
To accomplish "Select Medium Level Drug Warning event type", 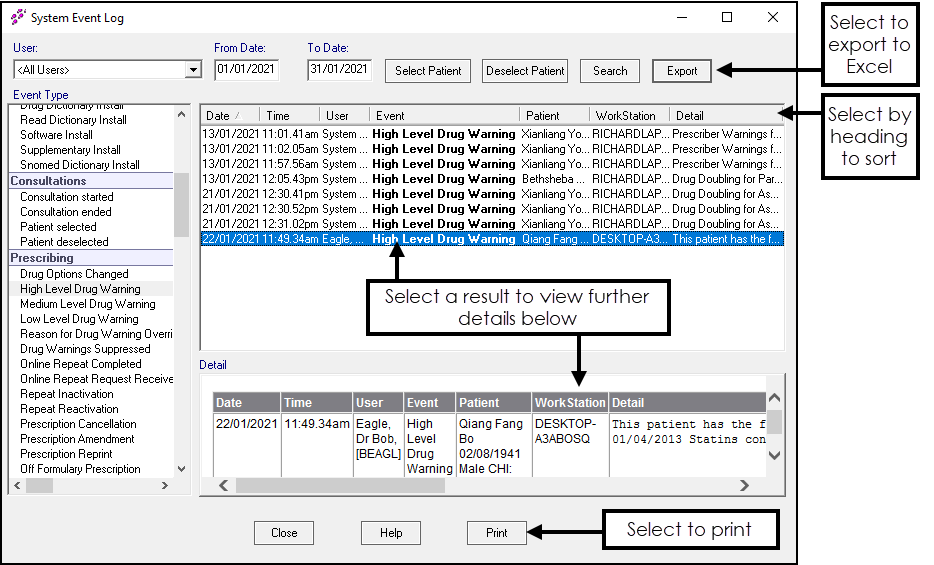I will [88, 304].
